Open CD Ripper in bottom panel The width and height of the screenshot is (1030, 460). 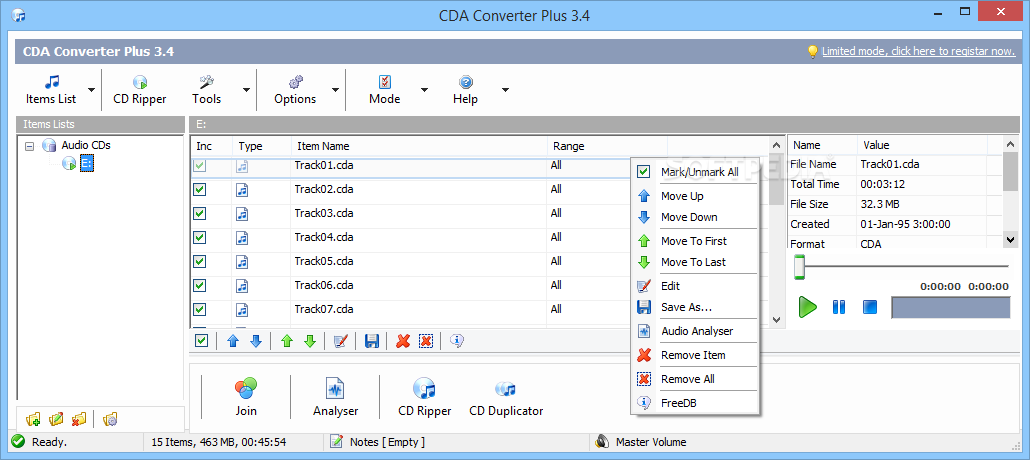pyautogui.click(x=424, y=398)
